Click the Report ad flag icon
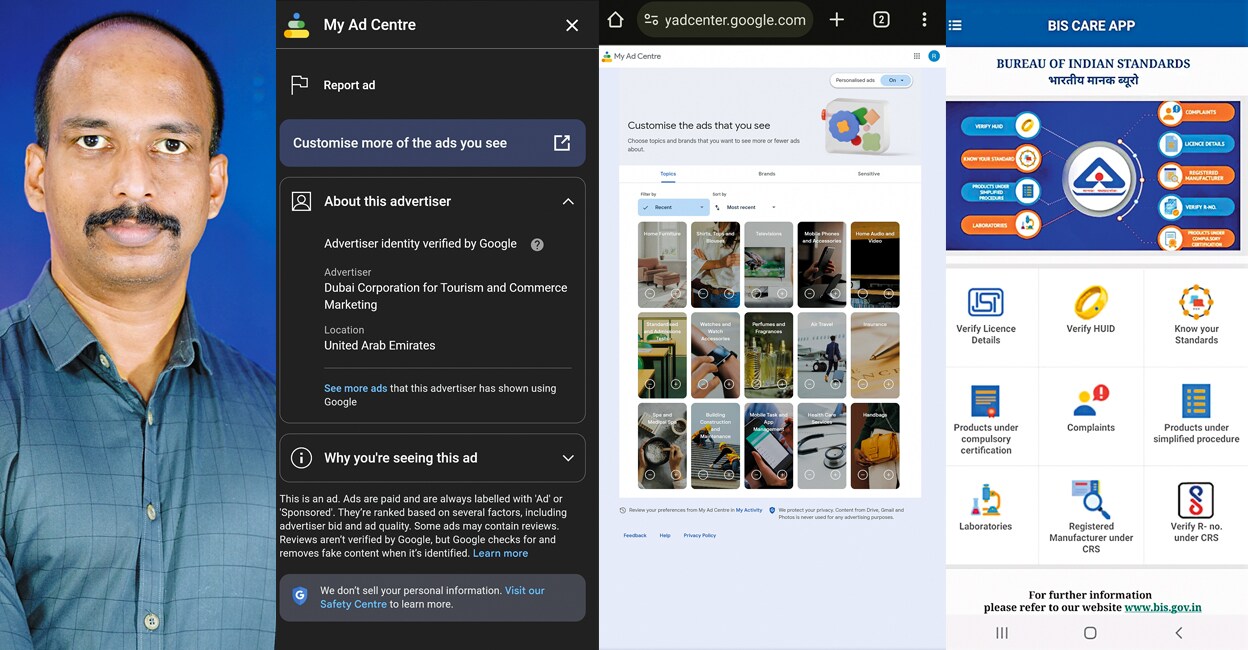Screen dimensions: 1248x650 [x=299, y=85]
